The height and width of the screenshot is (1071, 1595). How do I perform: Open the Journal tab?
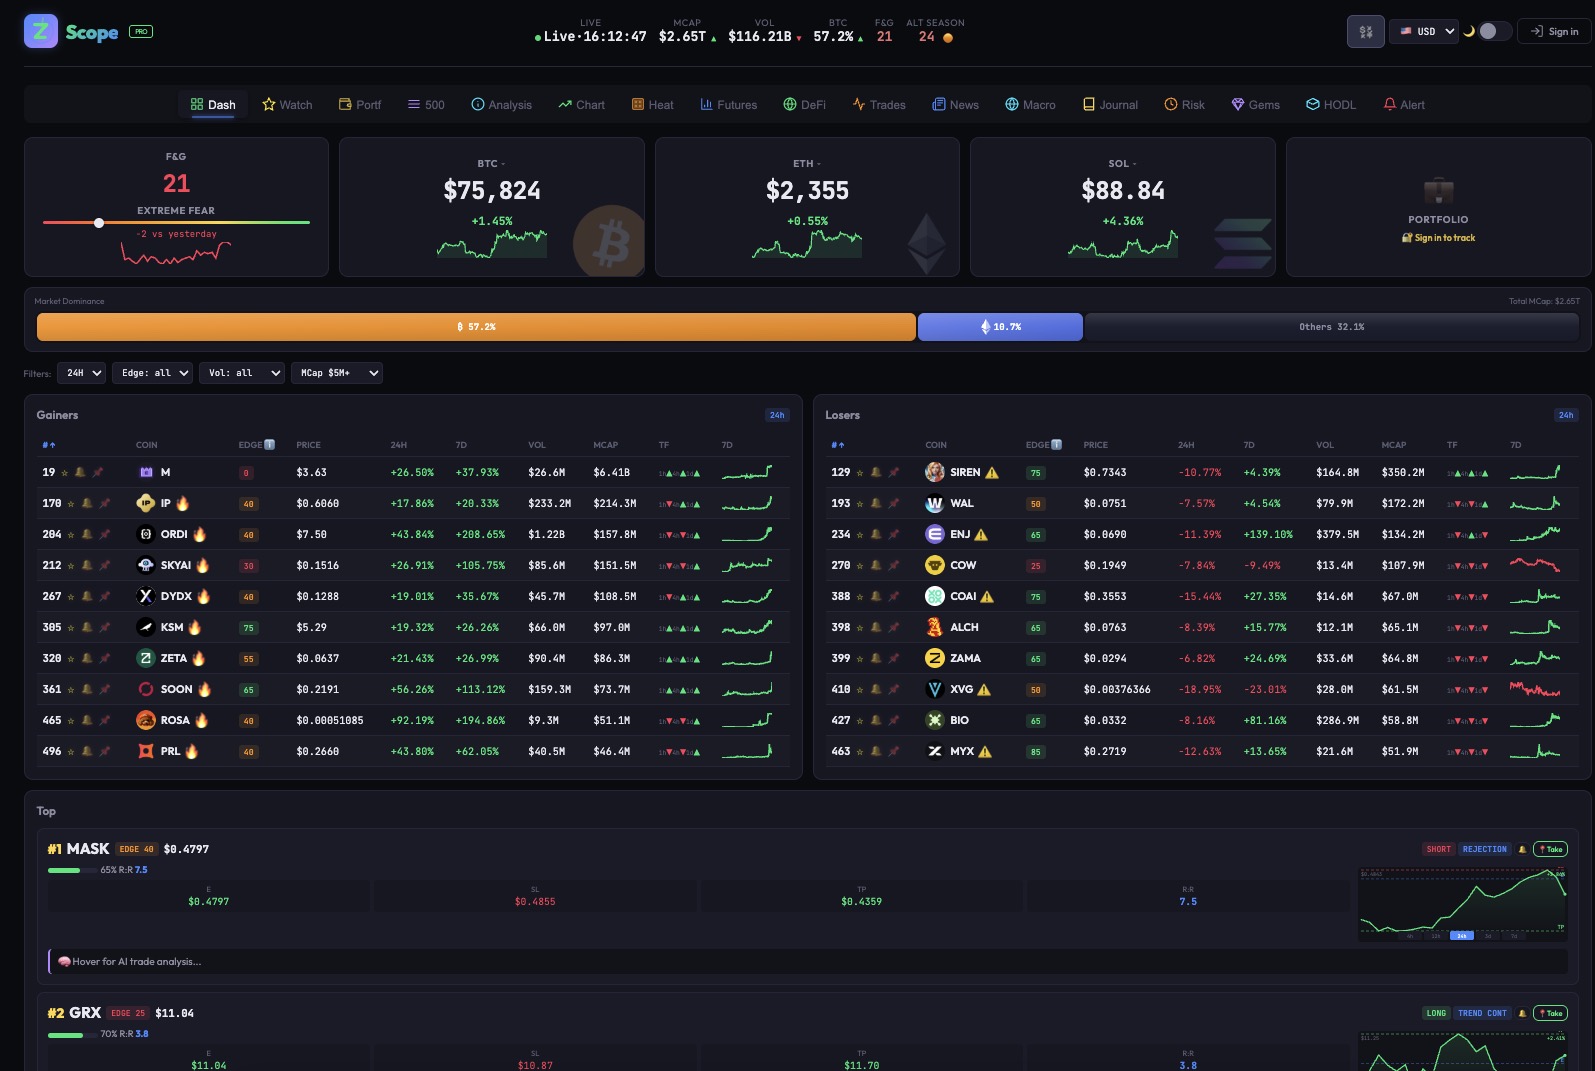coord(1110,105)
